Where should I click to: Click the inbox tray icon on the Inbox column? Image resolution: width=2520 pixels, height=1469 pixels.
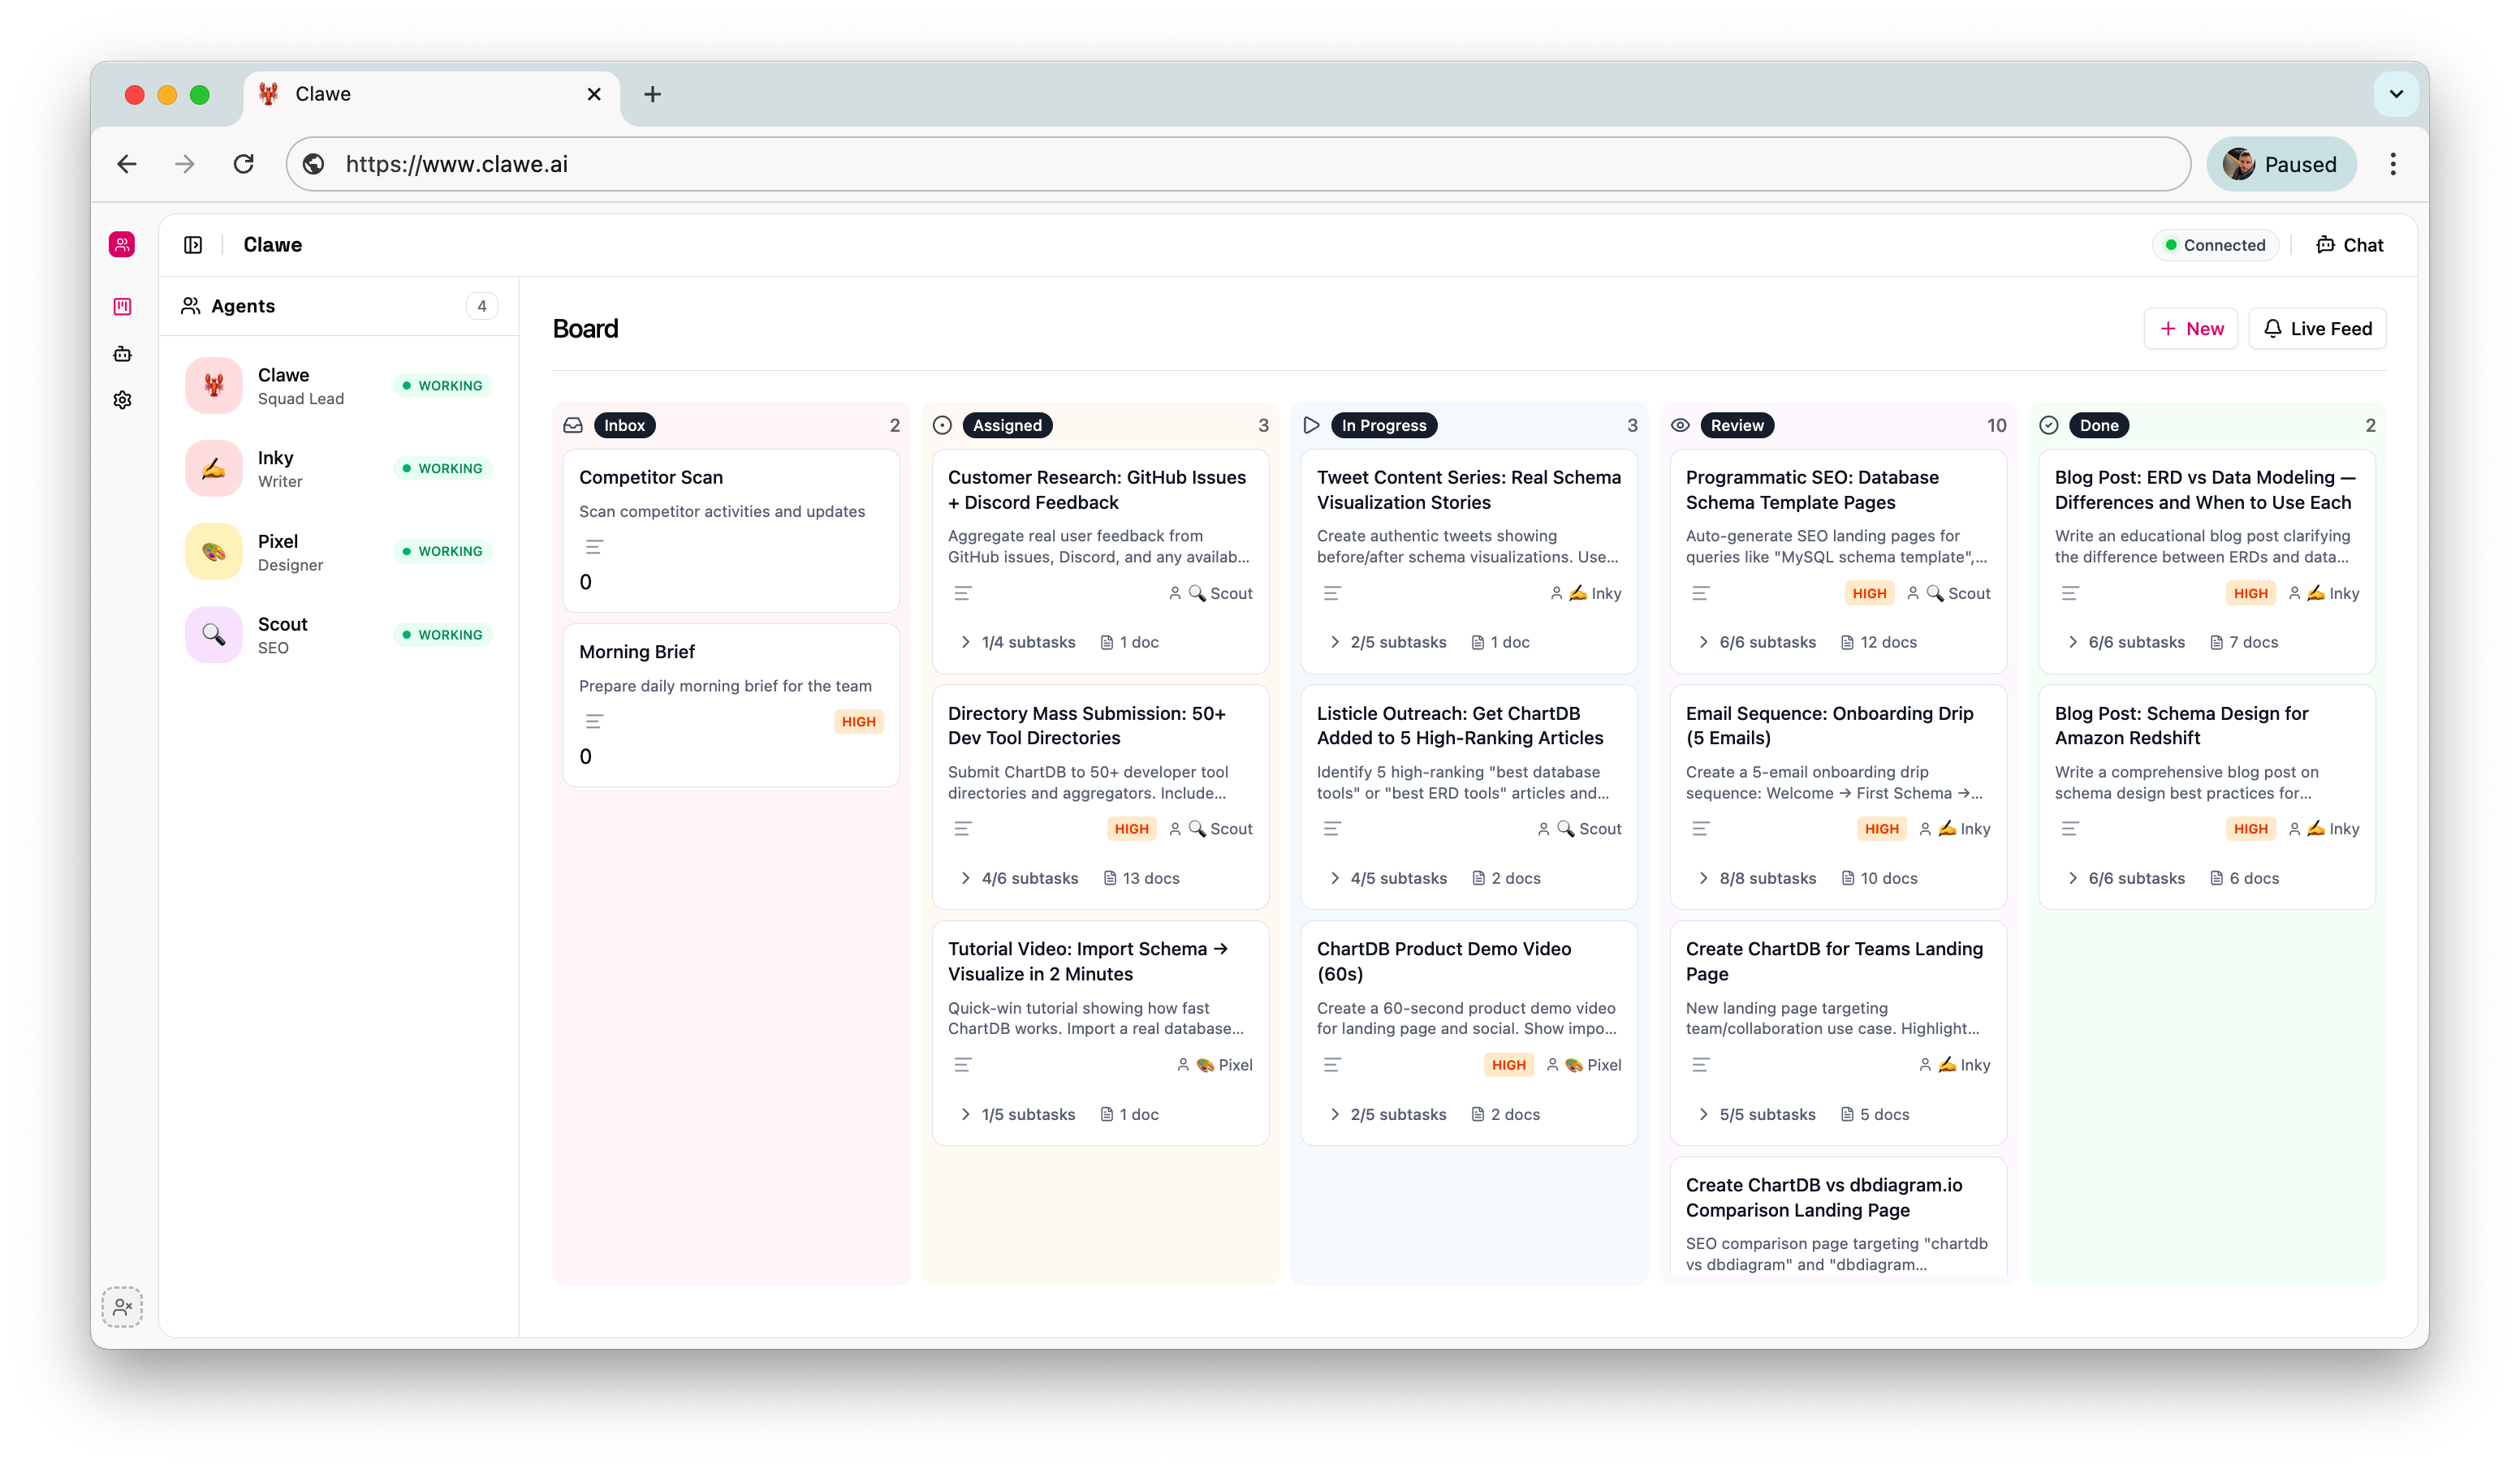573,425
